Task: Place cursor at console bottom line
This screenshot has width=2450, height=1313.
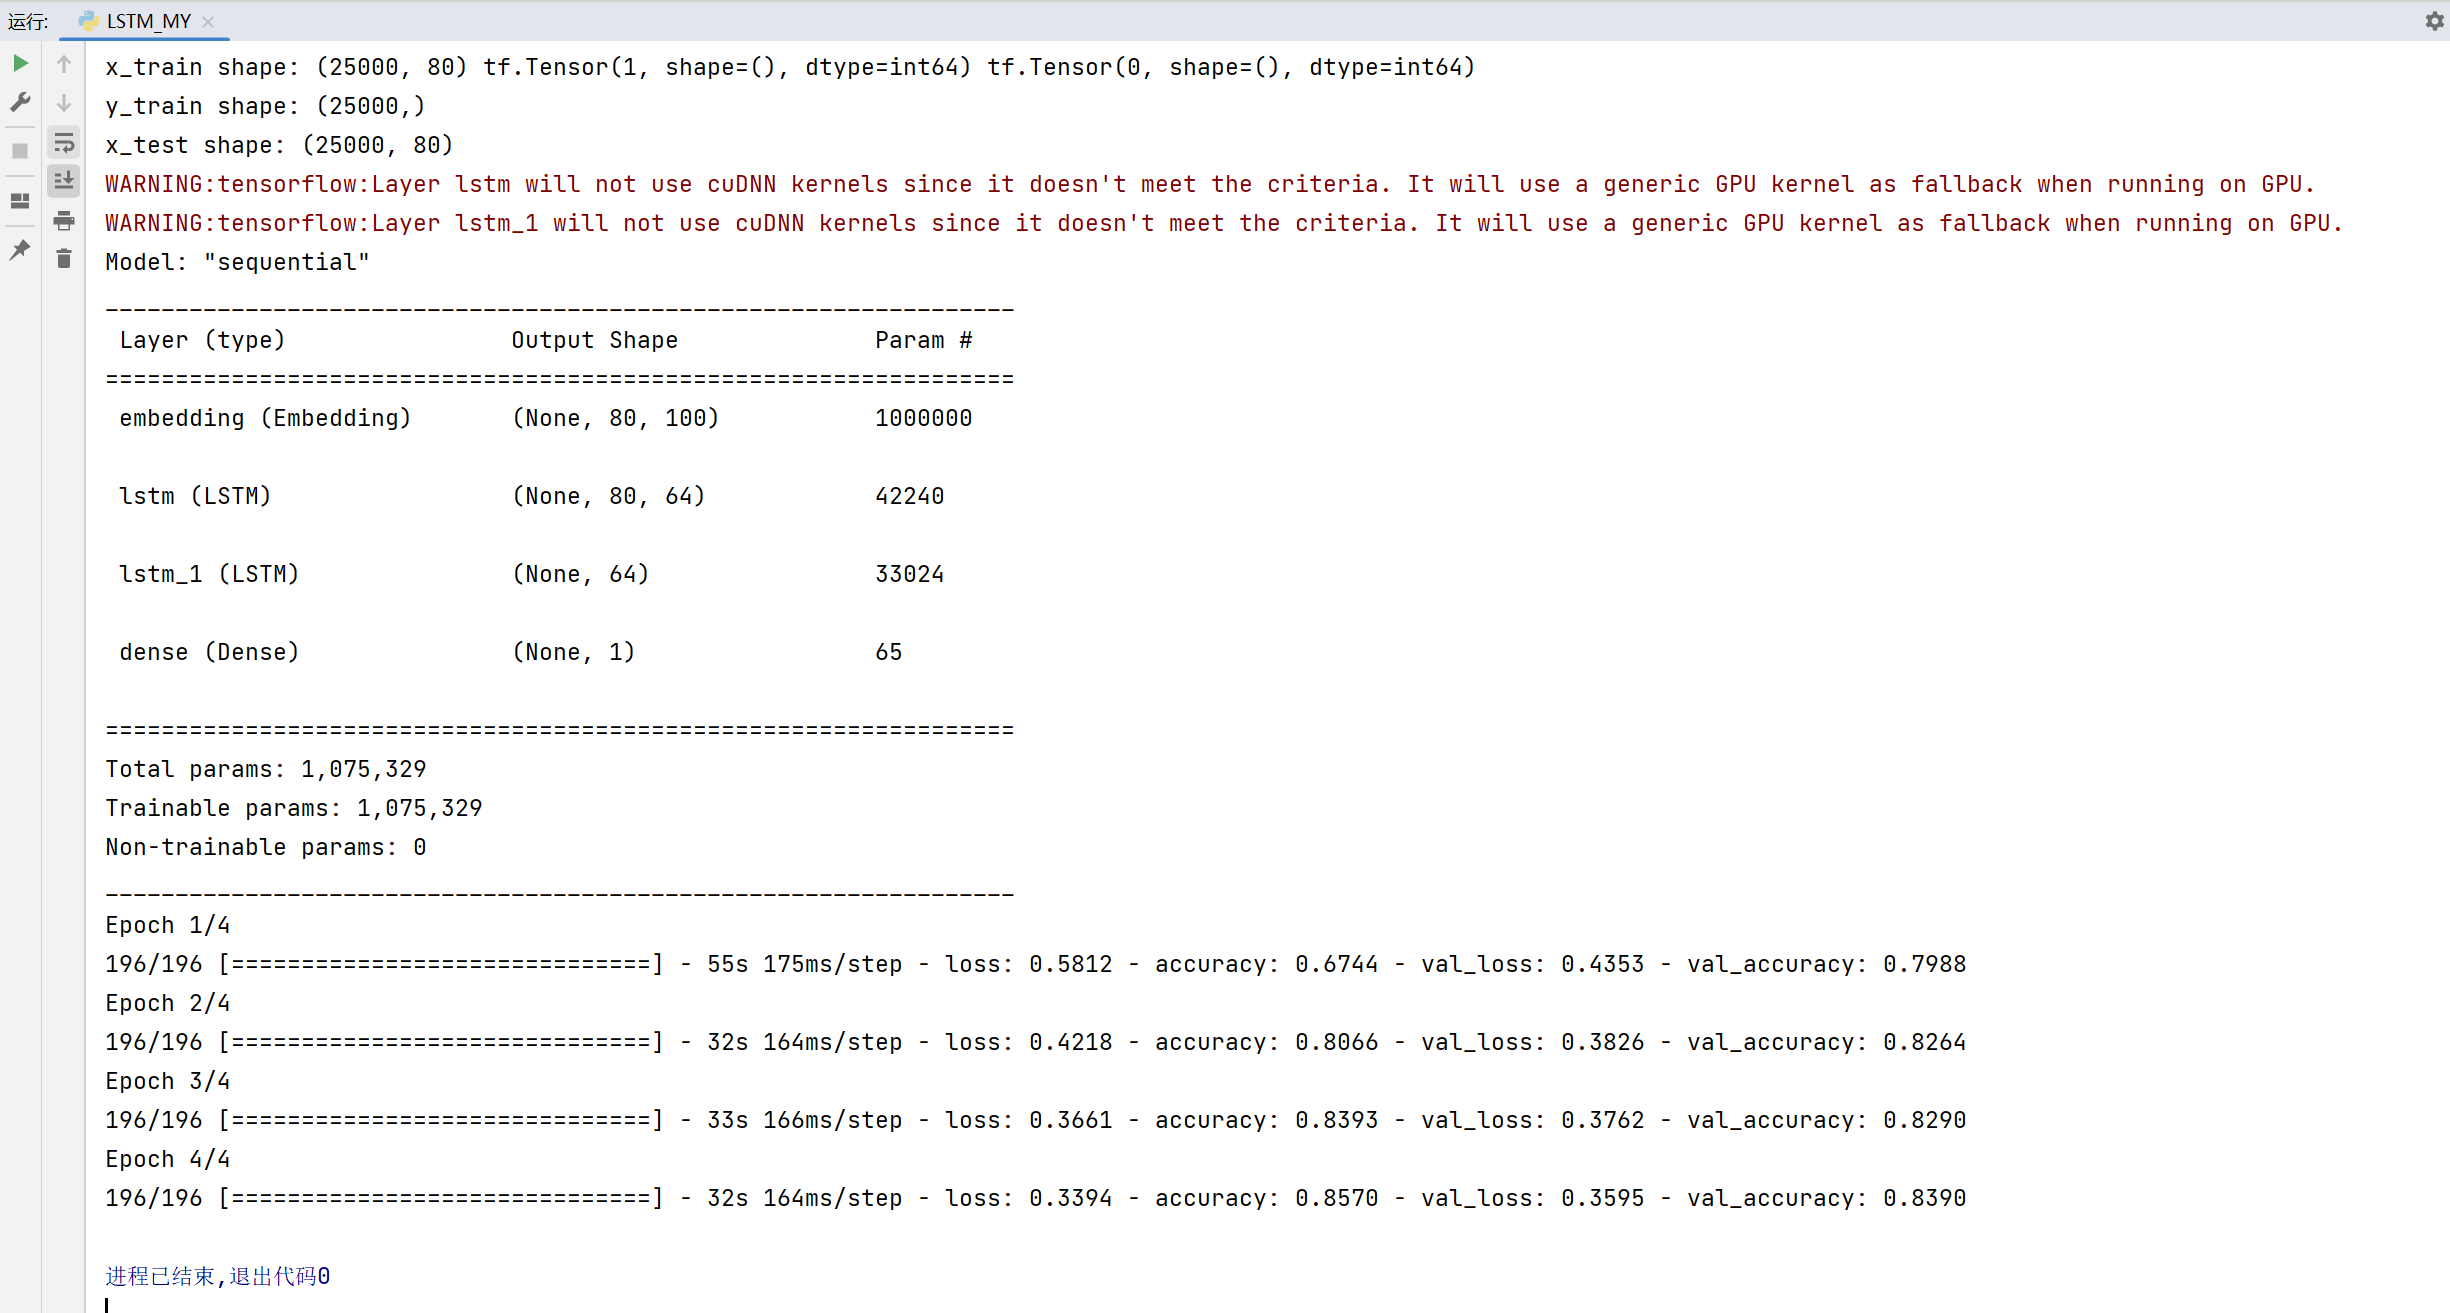Action: 107,1304
